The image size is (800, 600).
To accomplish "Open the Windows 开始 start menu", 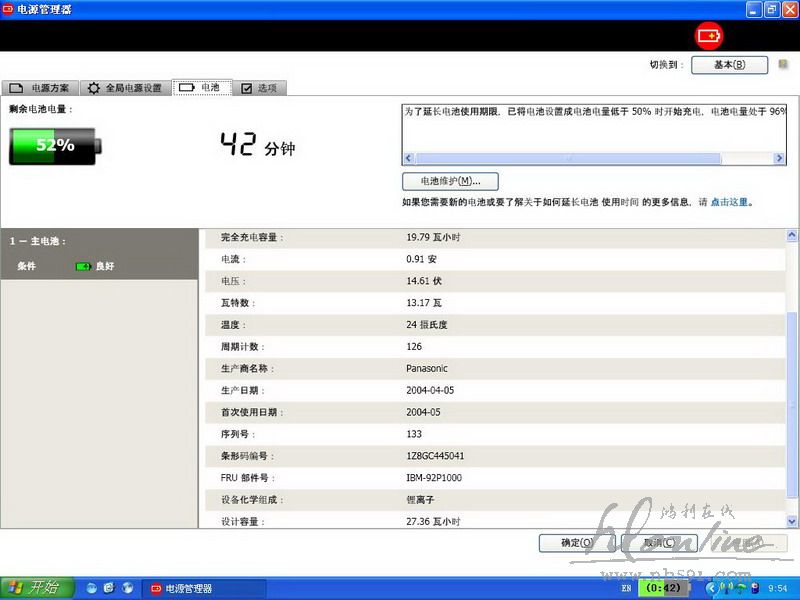I will point(33,588).
